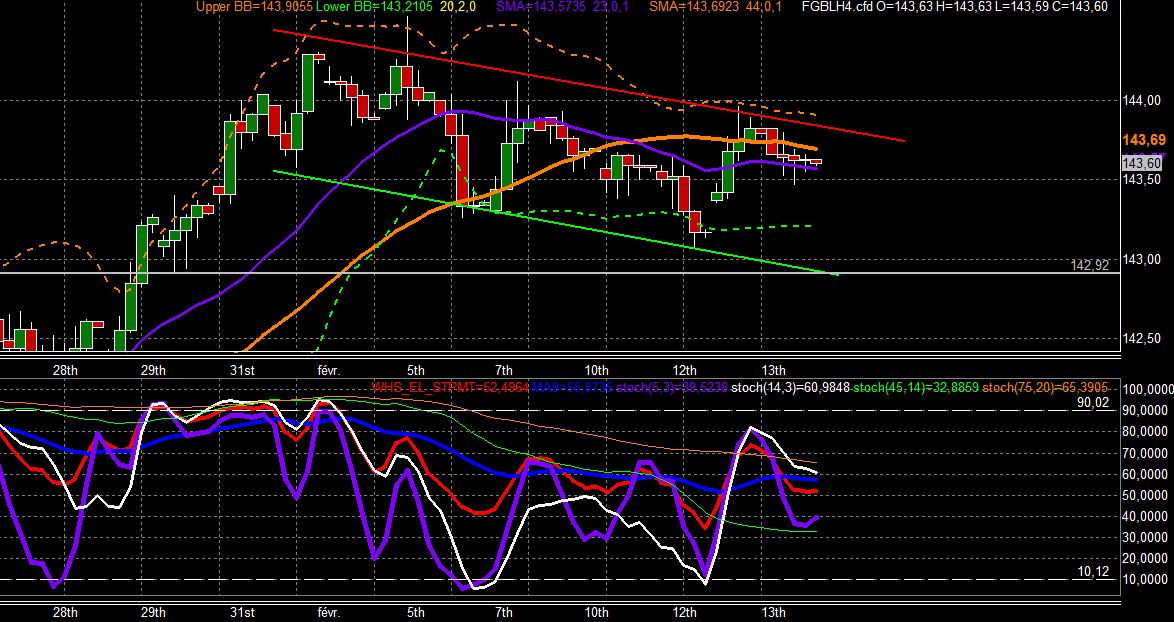Click 29th on the stochastic panel date axis

[153, 612]
